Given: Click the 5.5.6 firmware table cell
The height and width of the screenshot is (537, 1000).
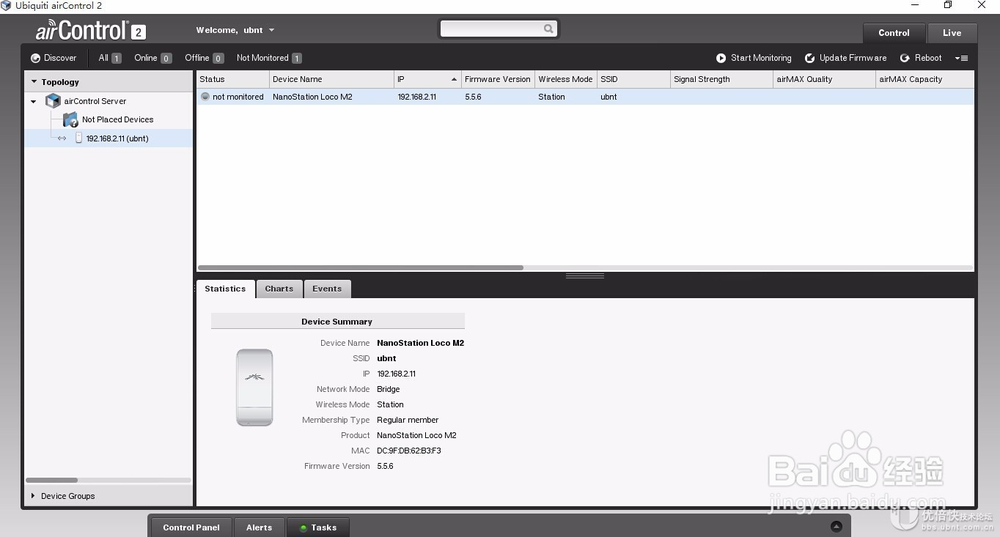Looking at the screenshot, I should (473, 97).
